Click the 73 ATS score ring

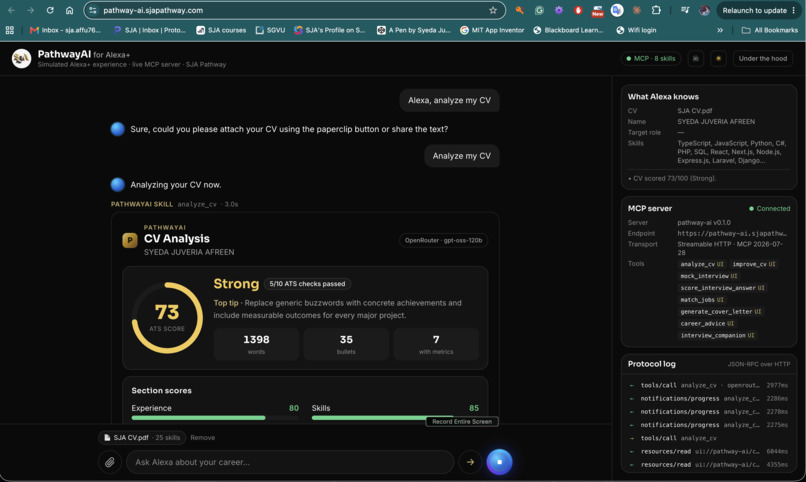tap(167, 318)
